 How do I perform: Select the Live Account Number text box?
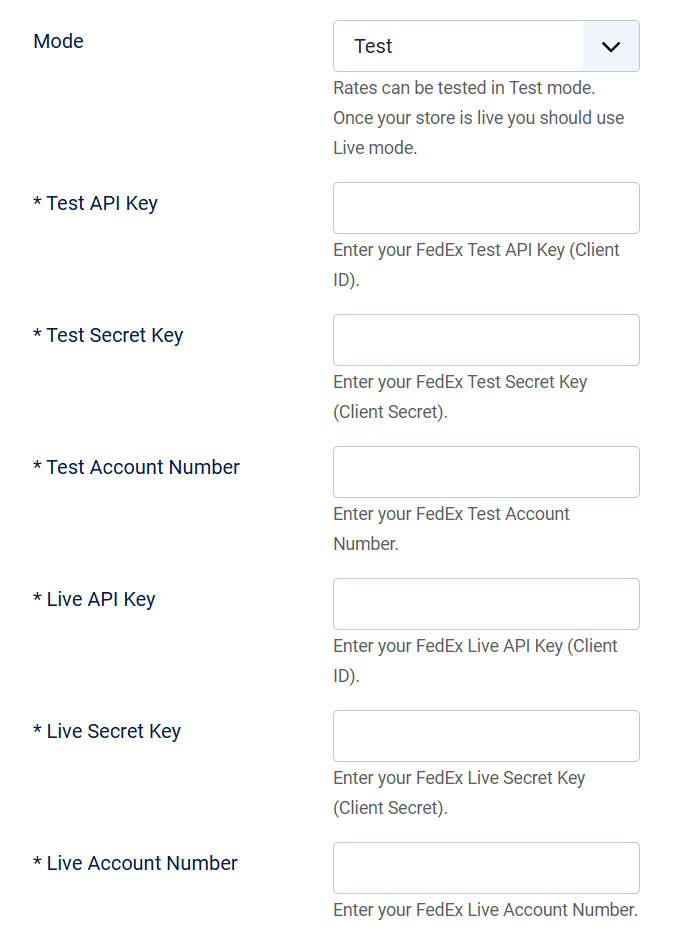pyautogui.click(x=486, y=868)
